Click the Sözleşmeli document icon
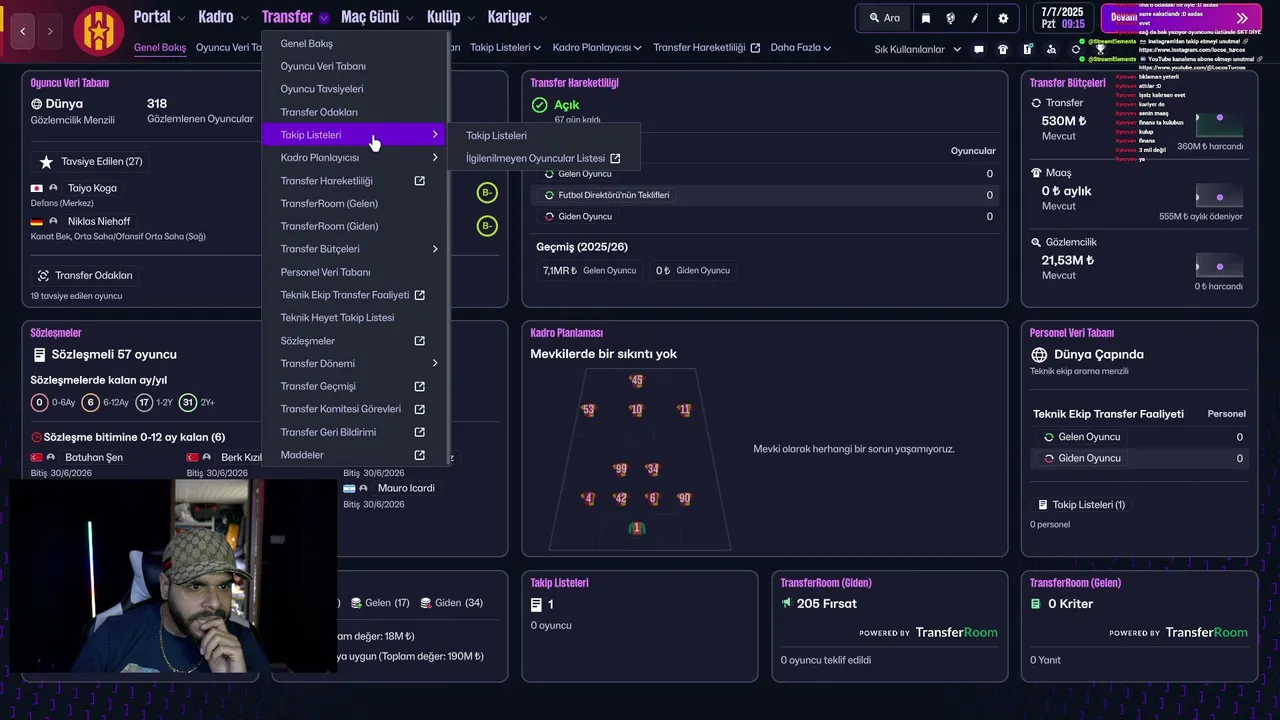Screen dimensions: 1280x720 click(x=39, y=355)
